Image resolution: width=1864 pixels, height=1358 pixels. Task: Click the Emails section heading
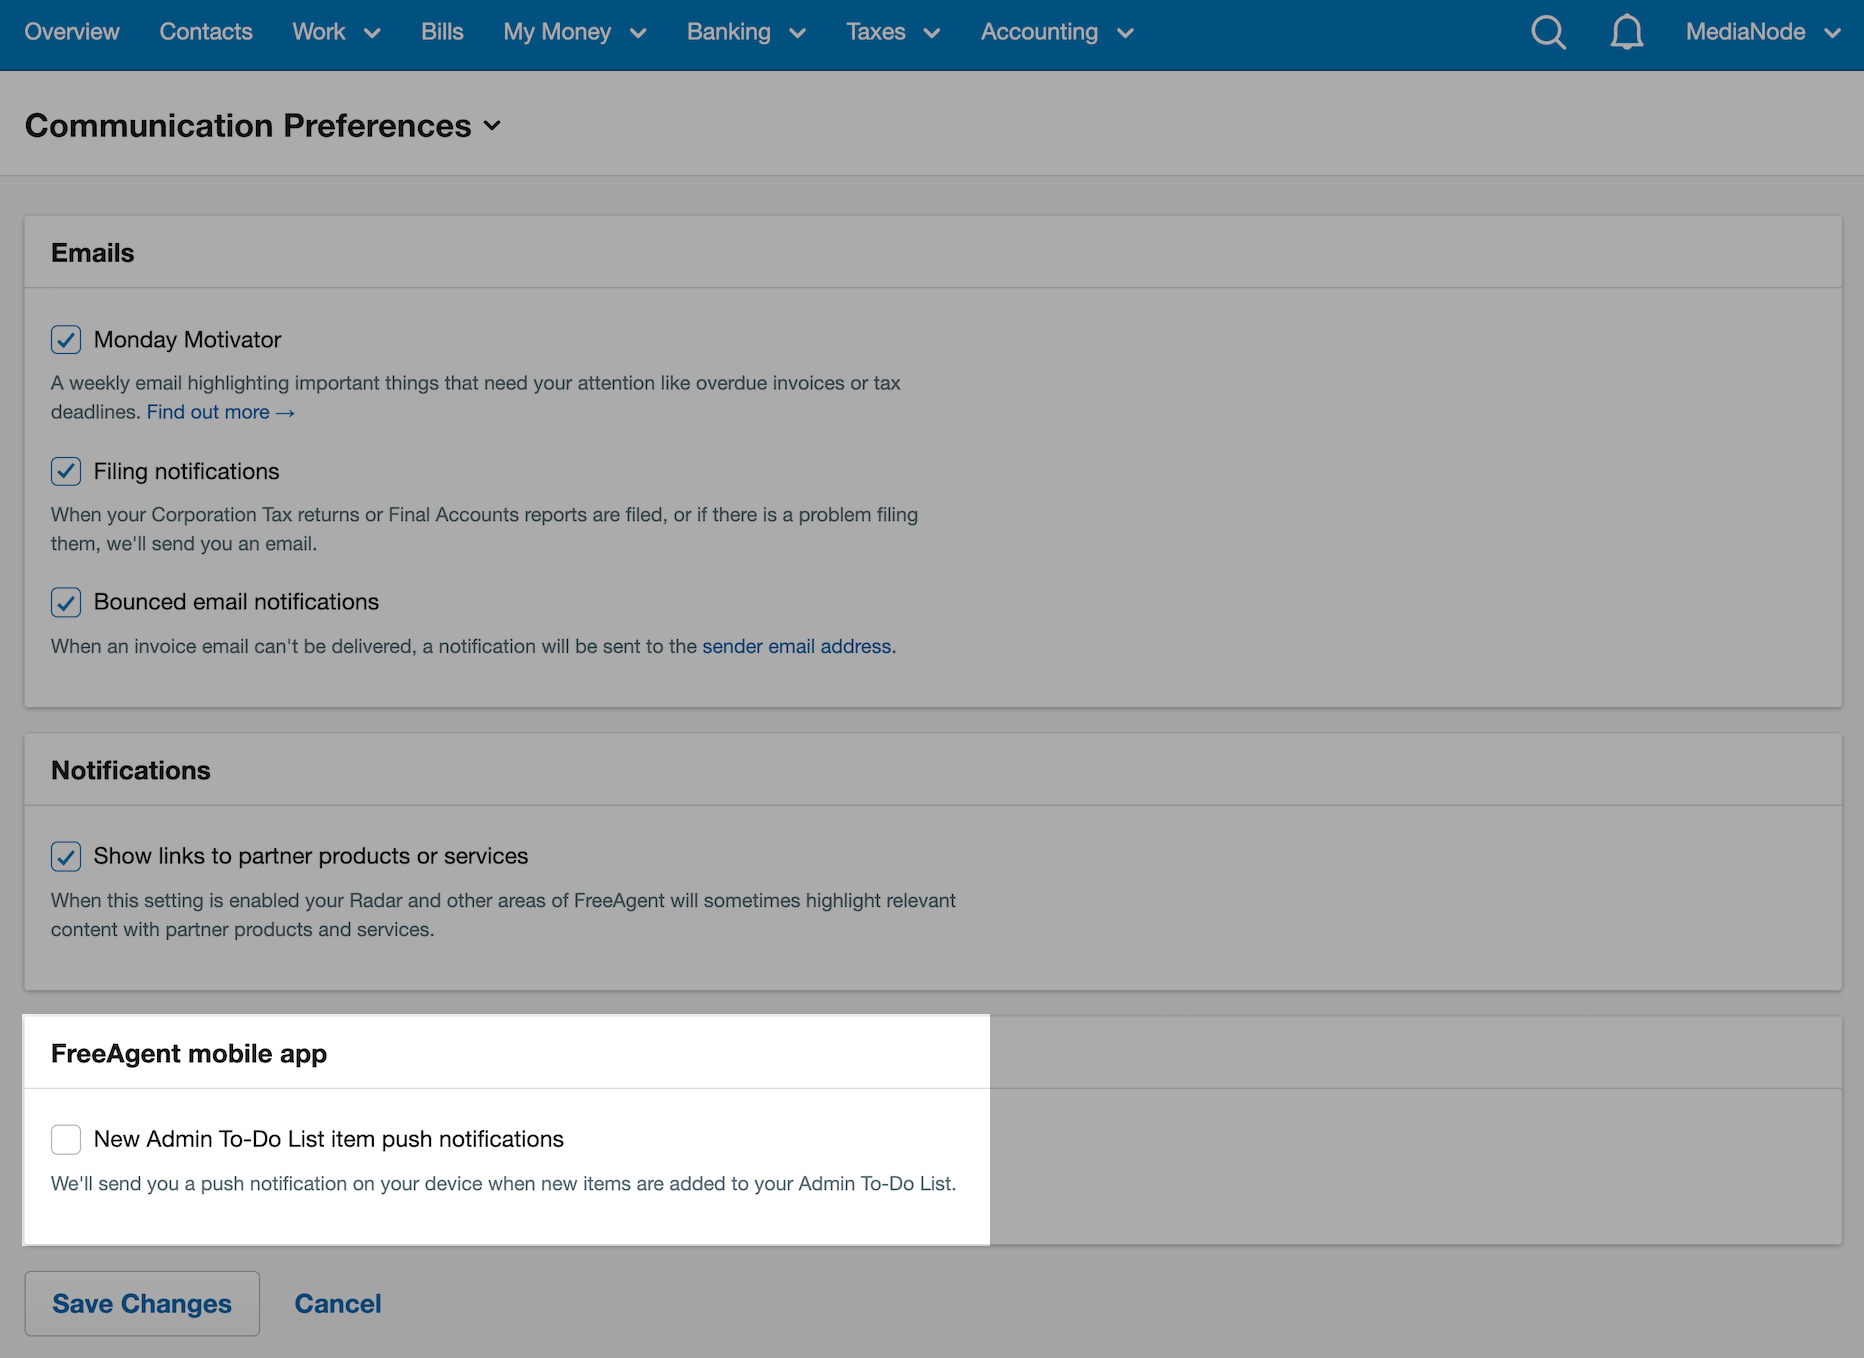tap(93, 253)
